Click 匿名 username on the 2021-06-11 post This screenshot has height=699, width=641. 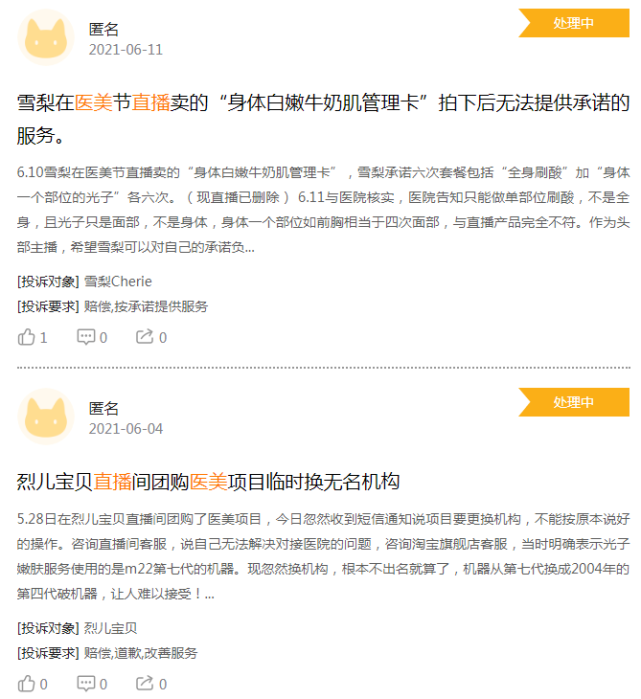click(104, 29)
